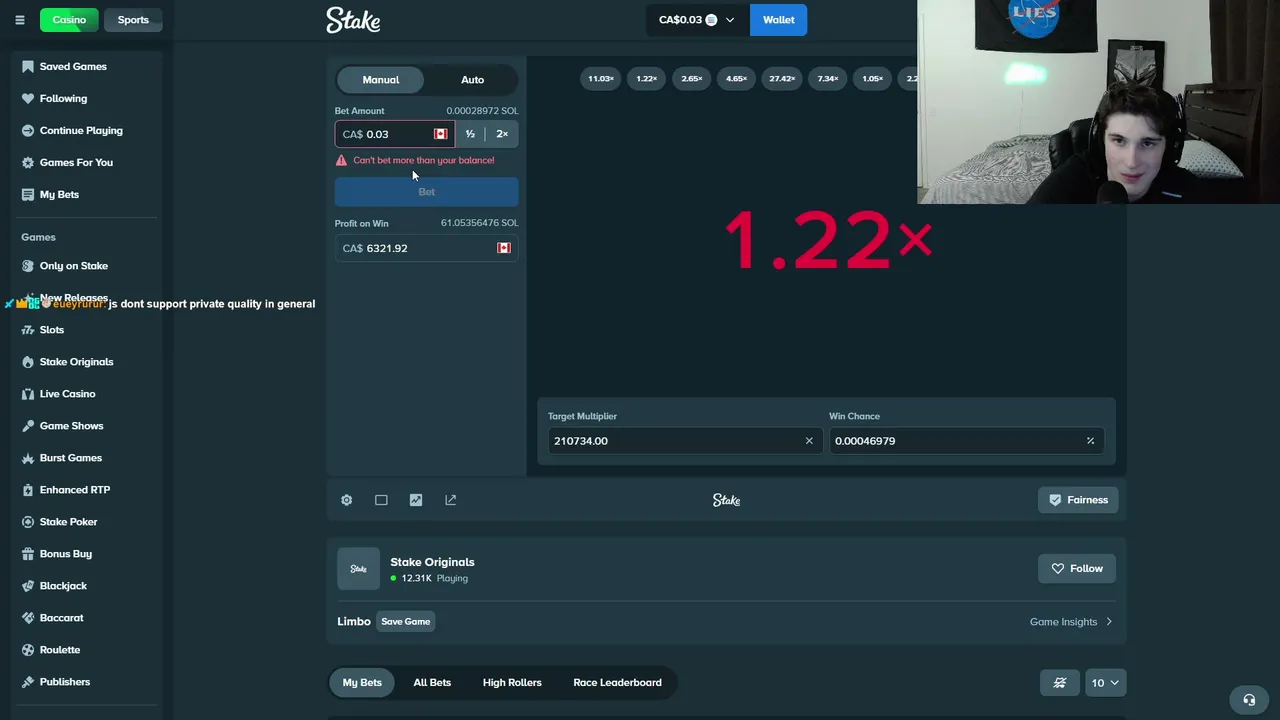1280x720 pixels.
Task: Select the Casino section
Action: pos(69,20)
